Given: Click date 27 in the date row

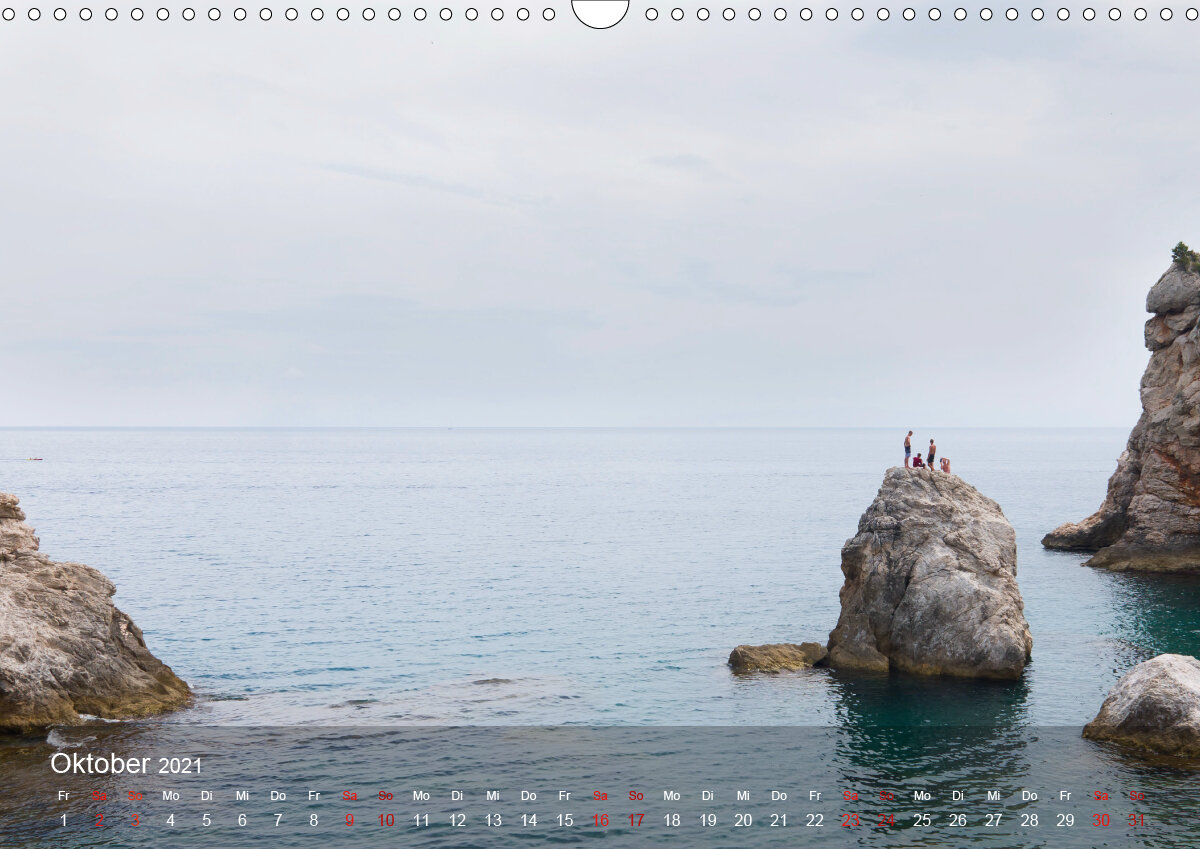Looking at the screenshot, I should (993, 820).
